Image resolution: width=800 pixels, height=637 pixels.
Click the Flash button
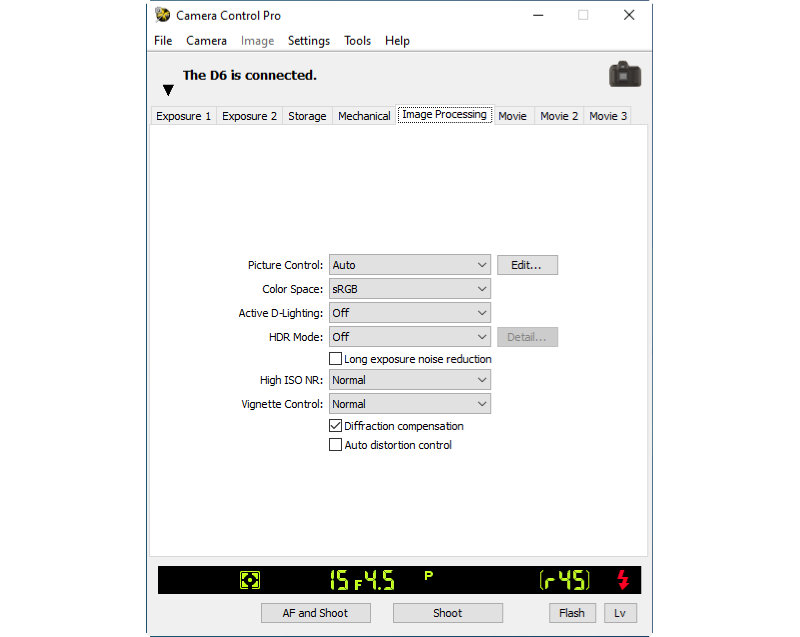tap(572, 613)
